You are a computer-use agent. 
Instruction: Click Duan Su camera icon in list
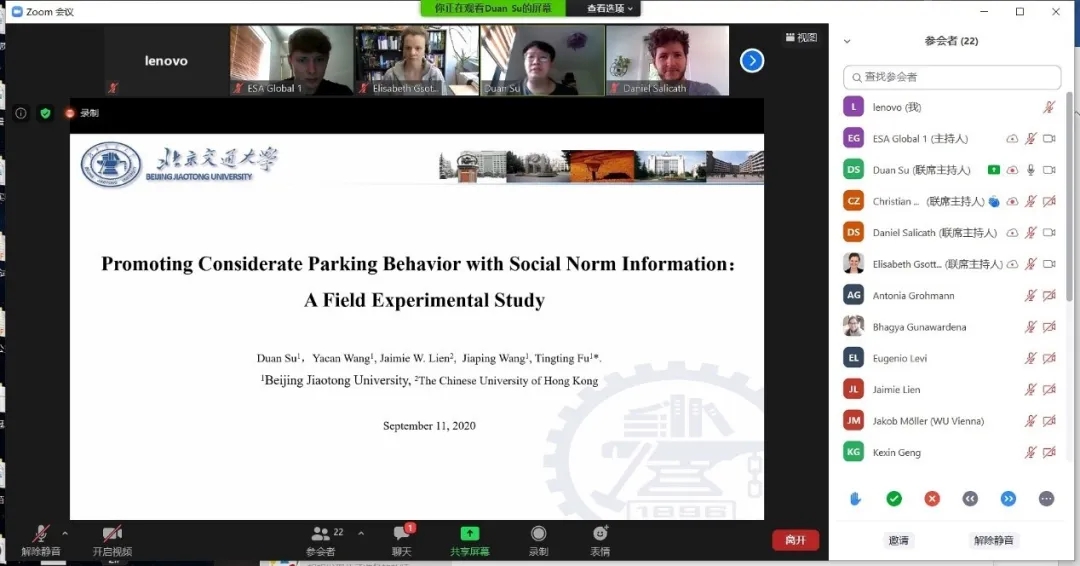point(1049,170)
